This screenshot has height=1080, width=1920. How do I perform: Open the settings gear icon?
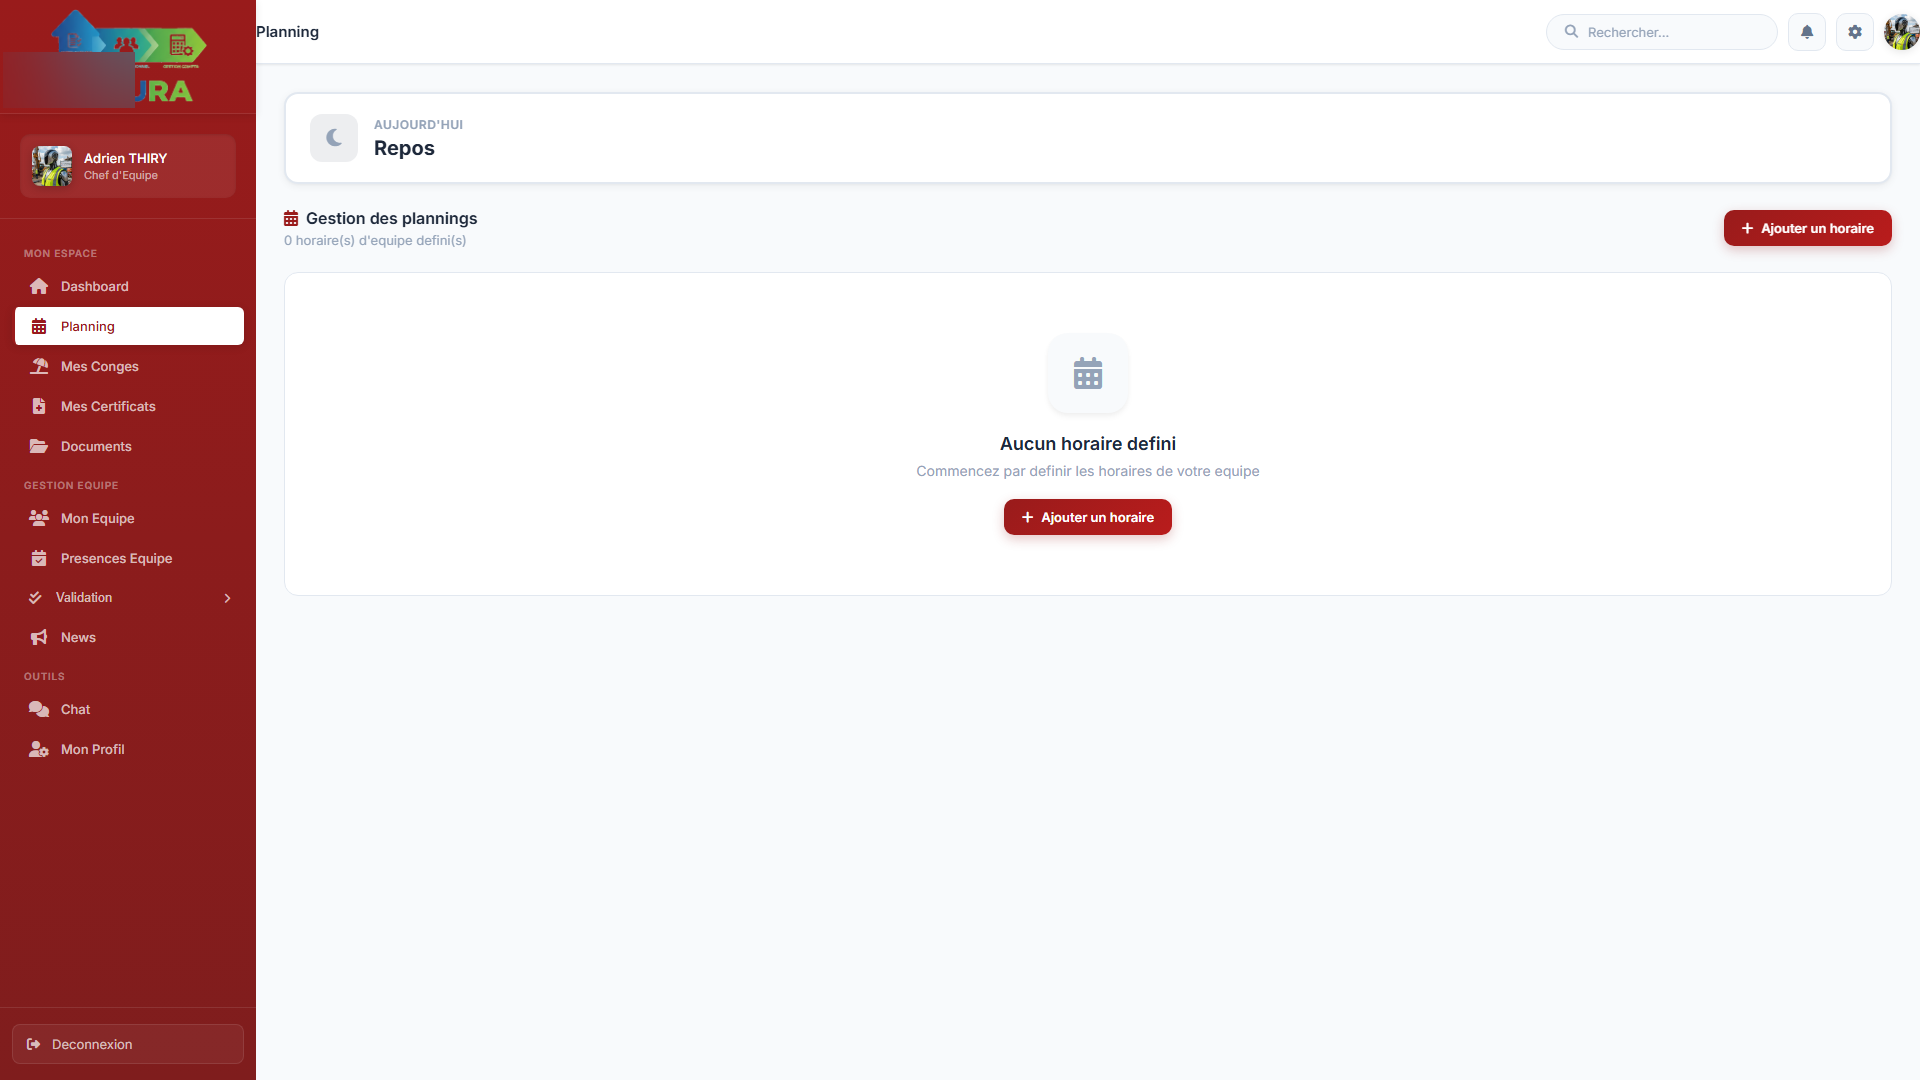(x=1854, y=32)
